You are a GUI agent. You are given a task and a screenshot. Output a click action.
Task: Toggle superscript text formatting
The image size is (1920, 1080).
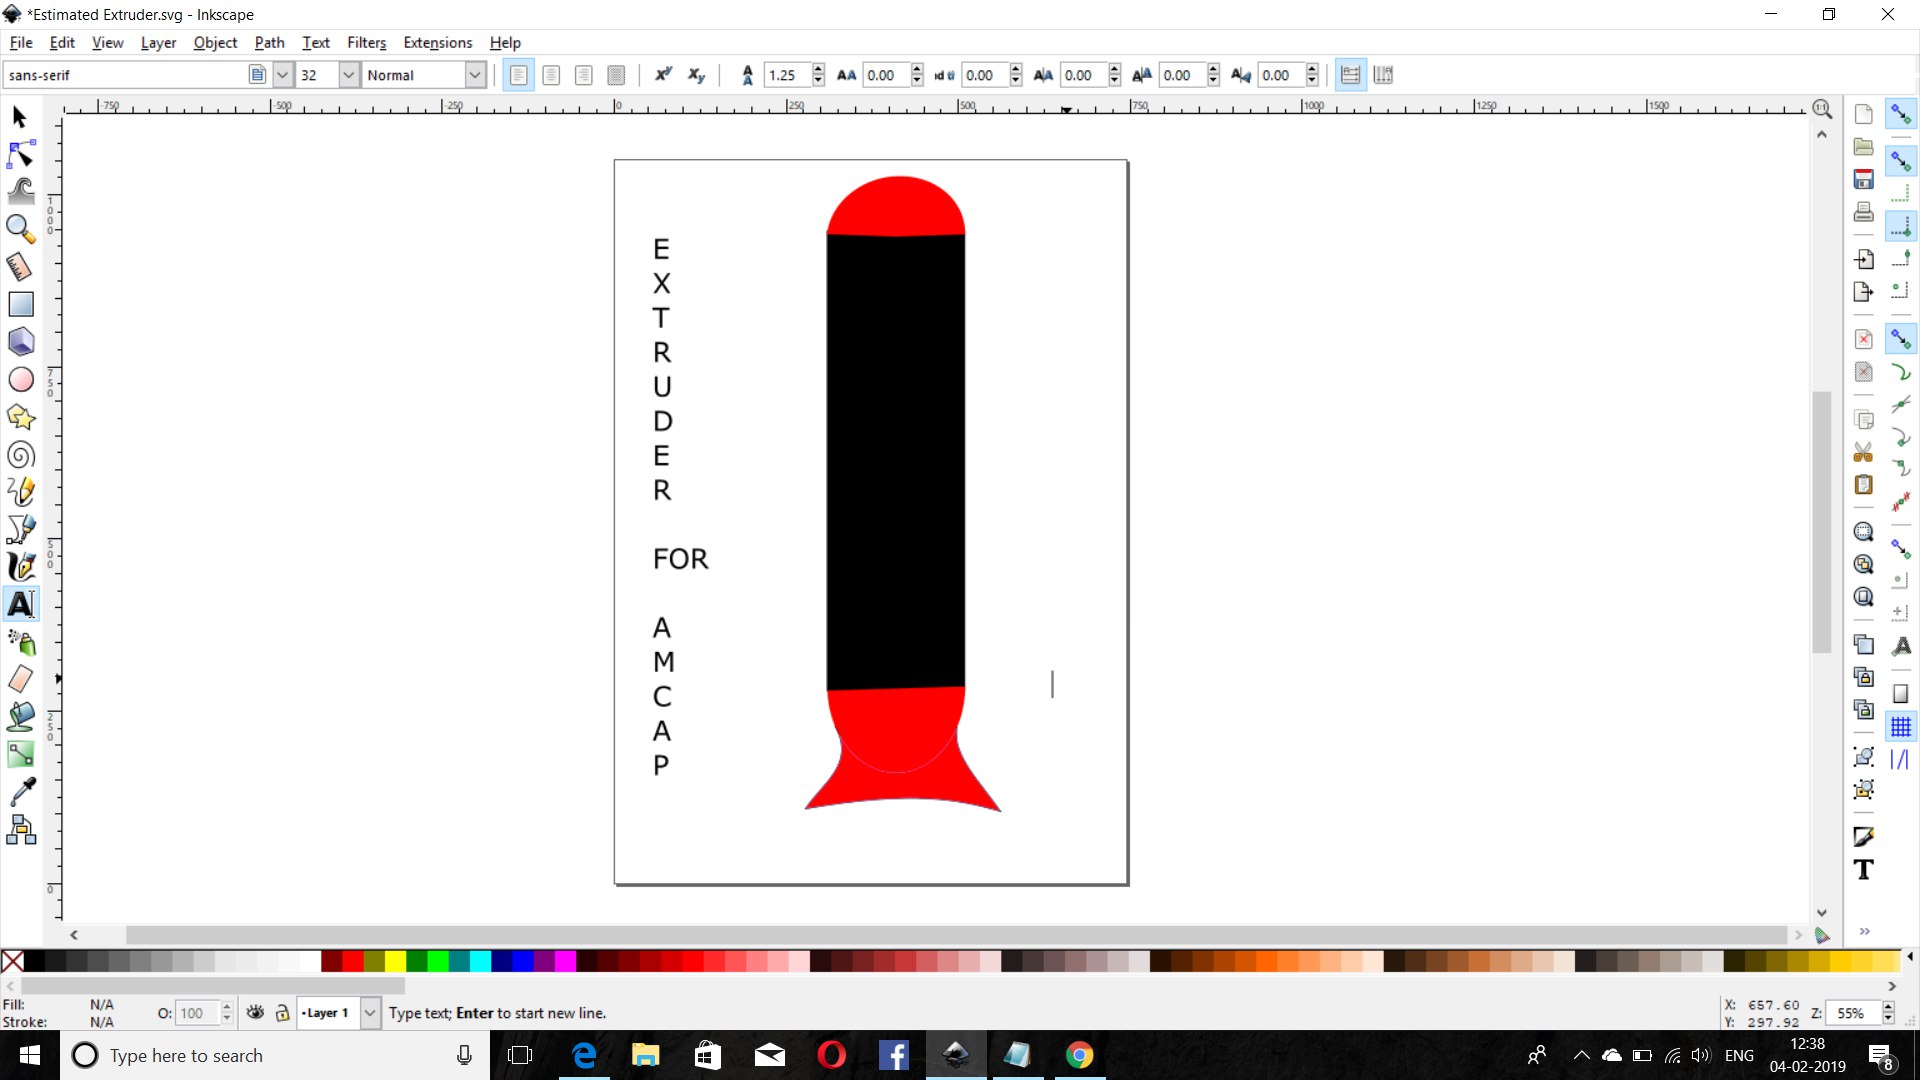663,75
